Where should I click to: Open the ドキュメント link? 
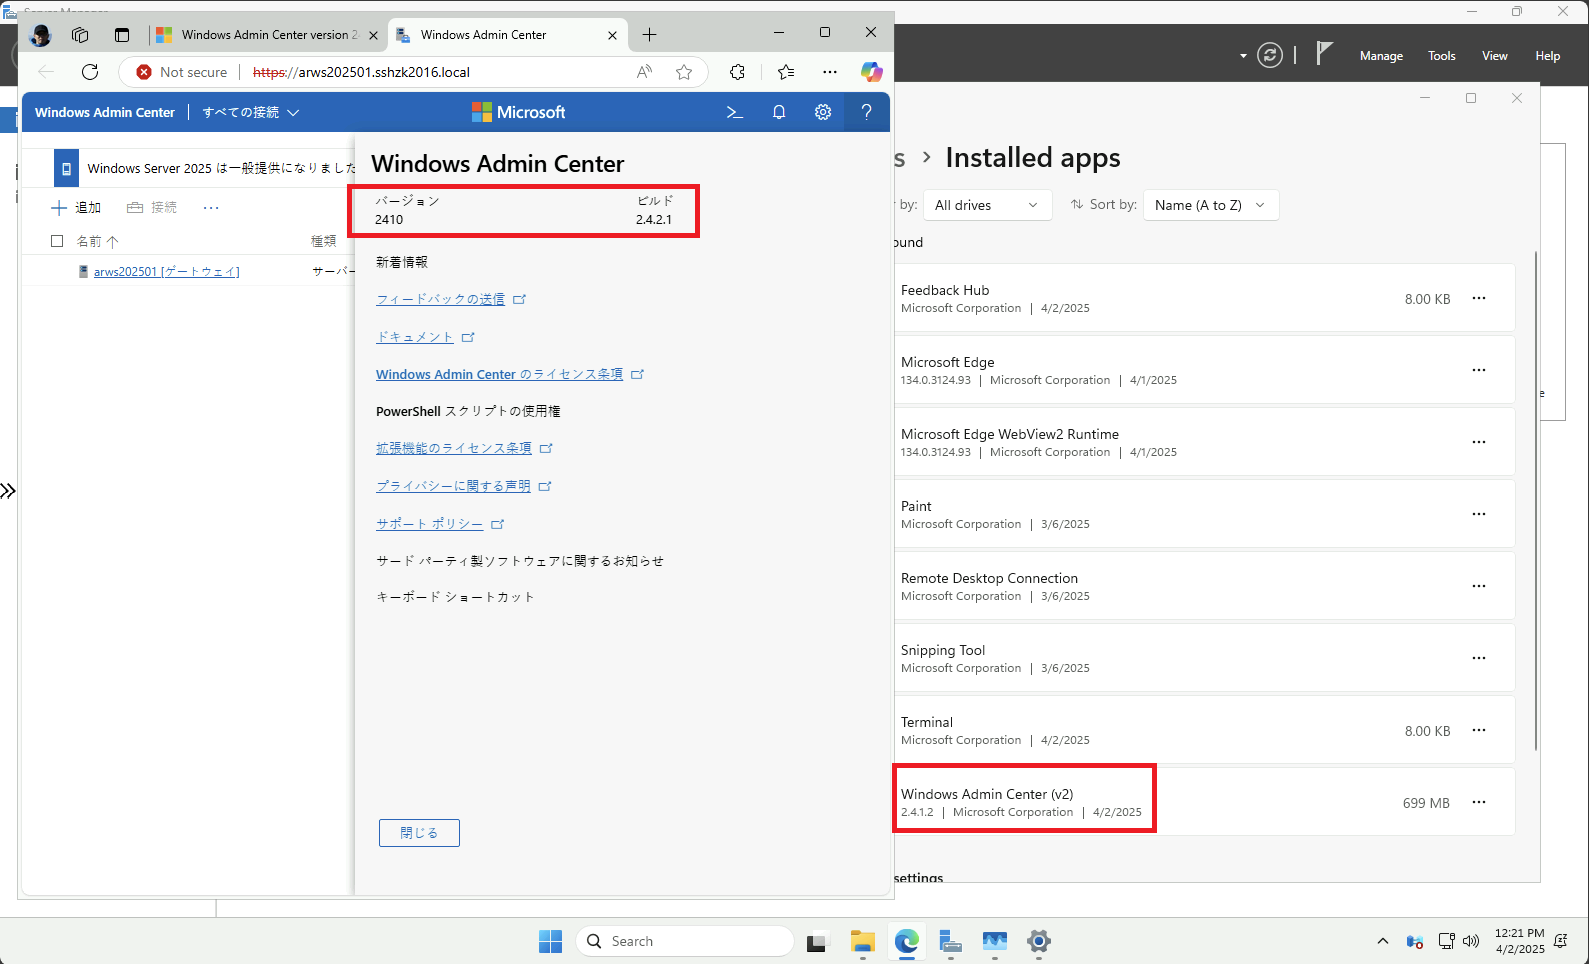pyautogui.click(x=415, y=337)
